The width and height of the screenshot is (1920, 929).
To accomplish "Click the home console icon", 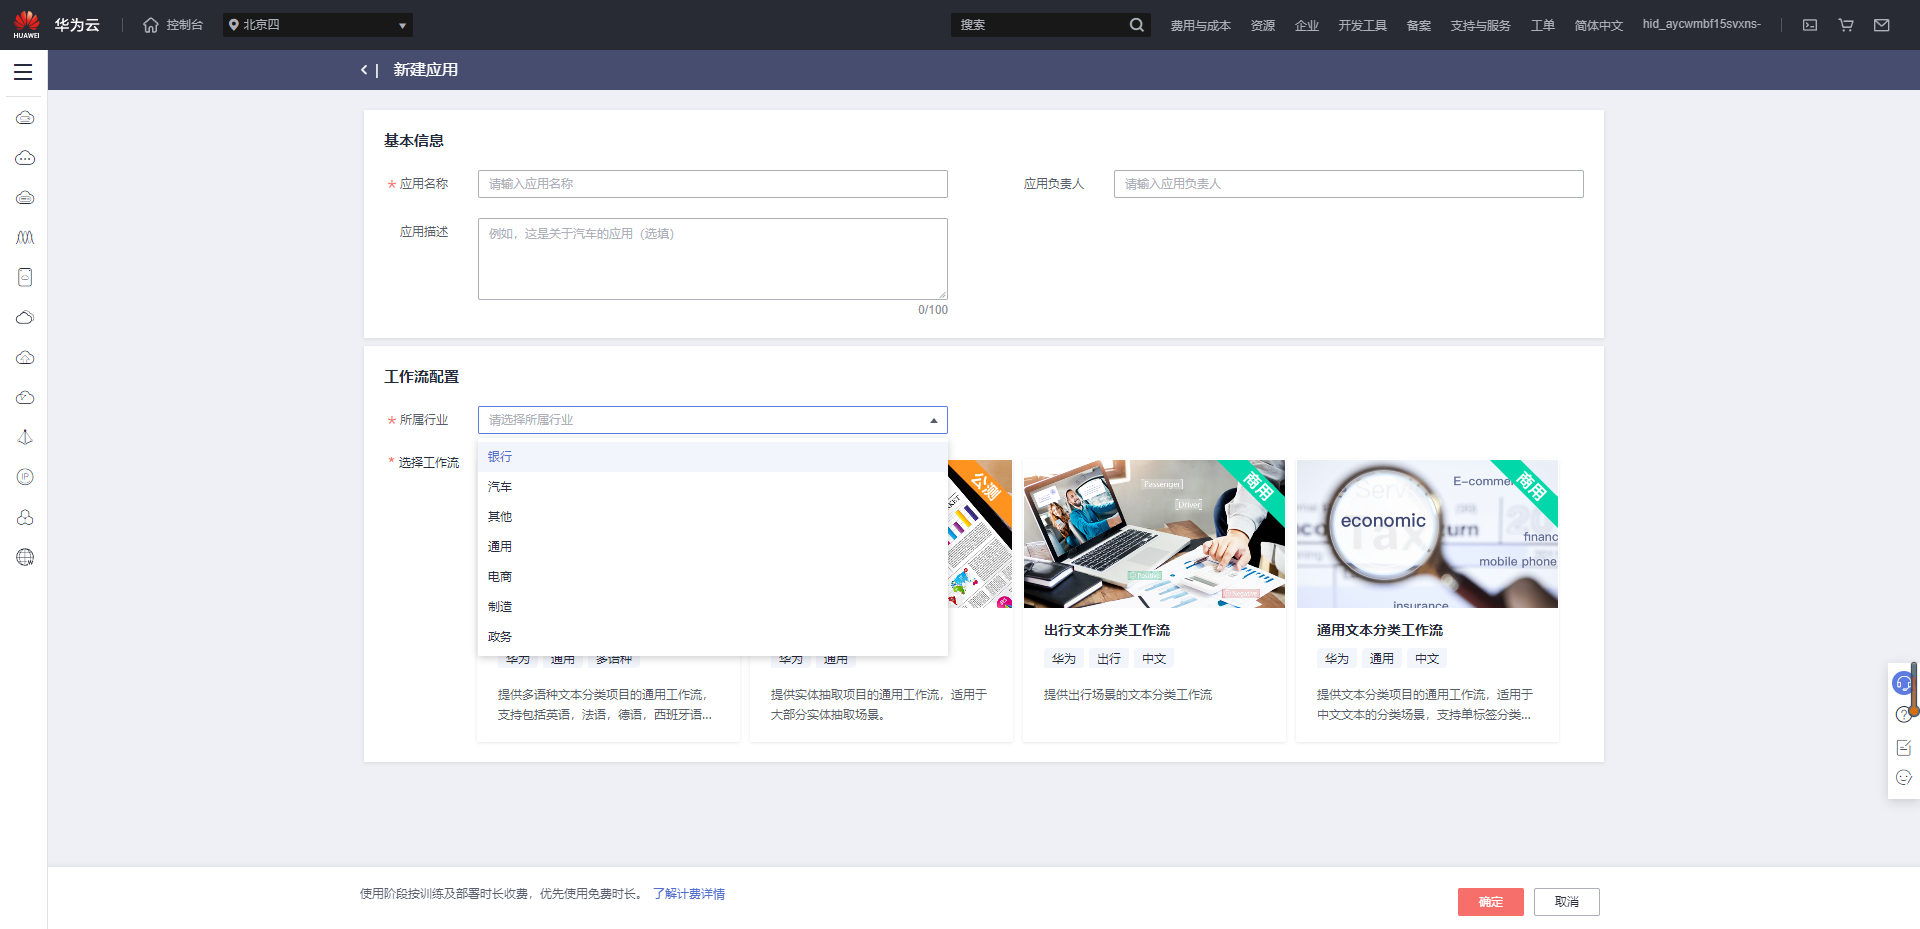I will [x=149, y=24].
